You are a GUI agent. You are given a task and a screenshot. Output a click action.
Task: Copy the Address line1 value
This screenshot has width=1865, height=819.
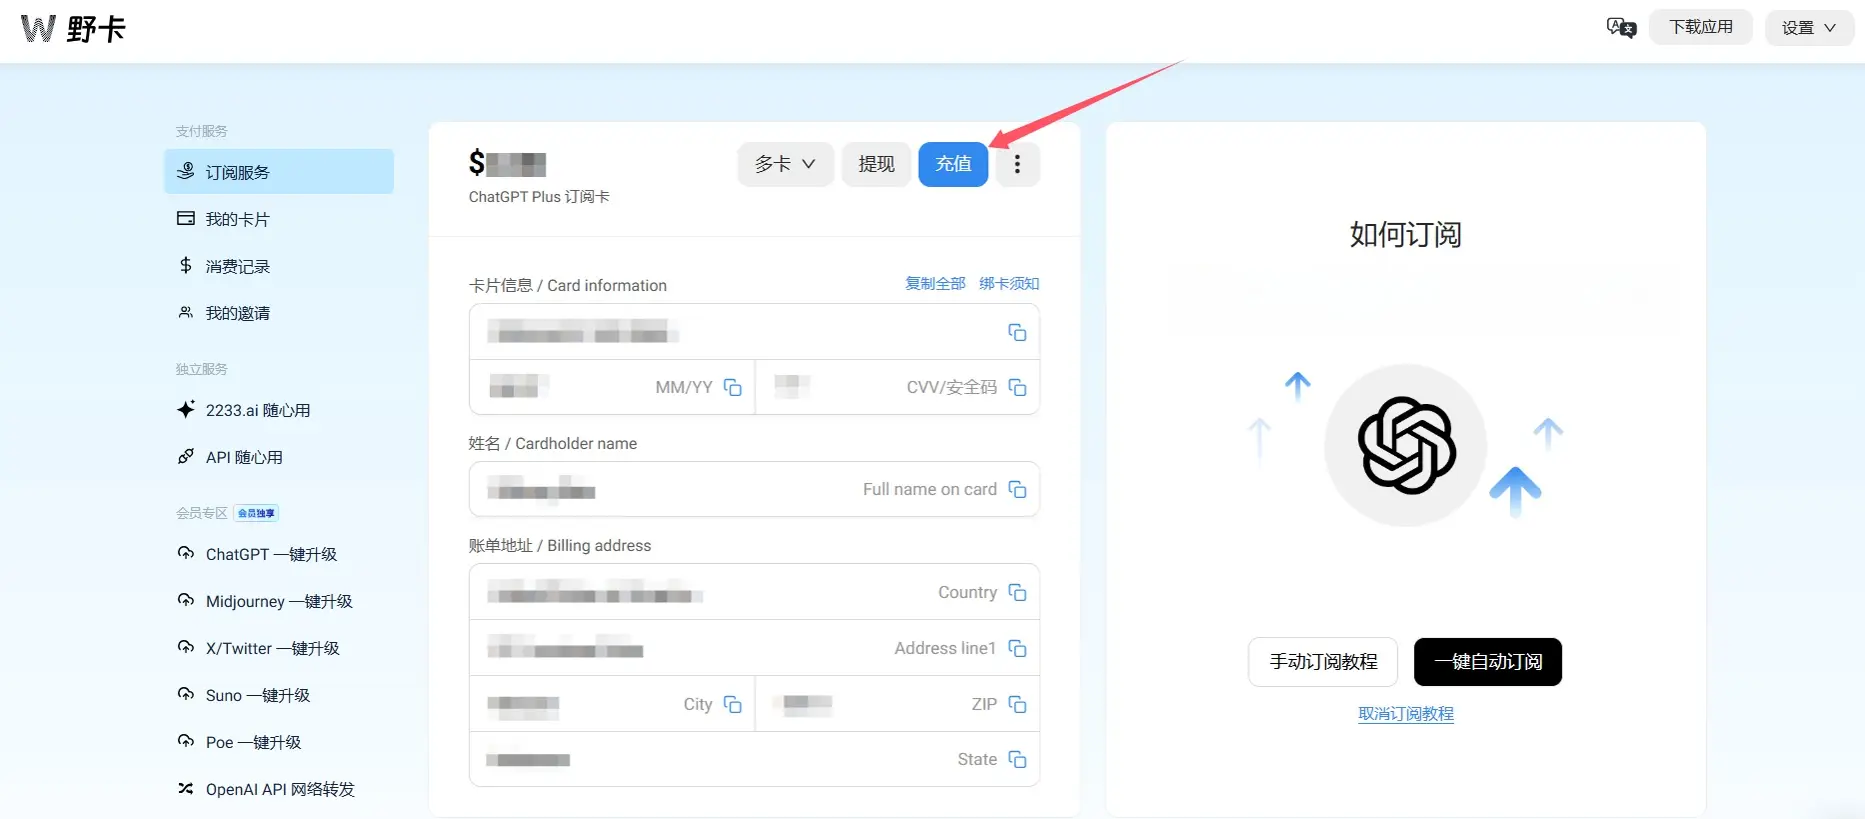[1017, 648]
